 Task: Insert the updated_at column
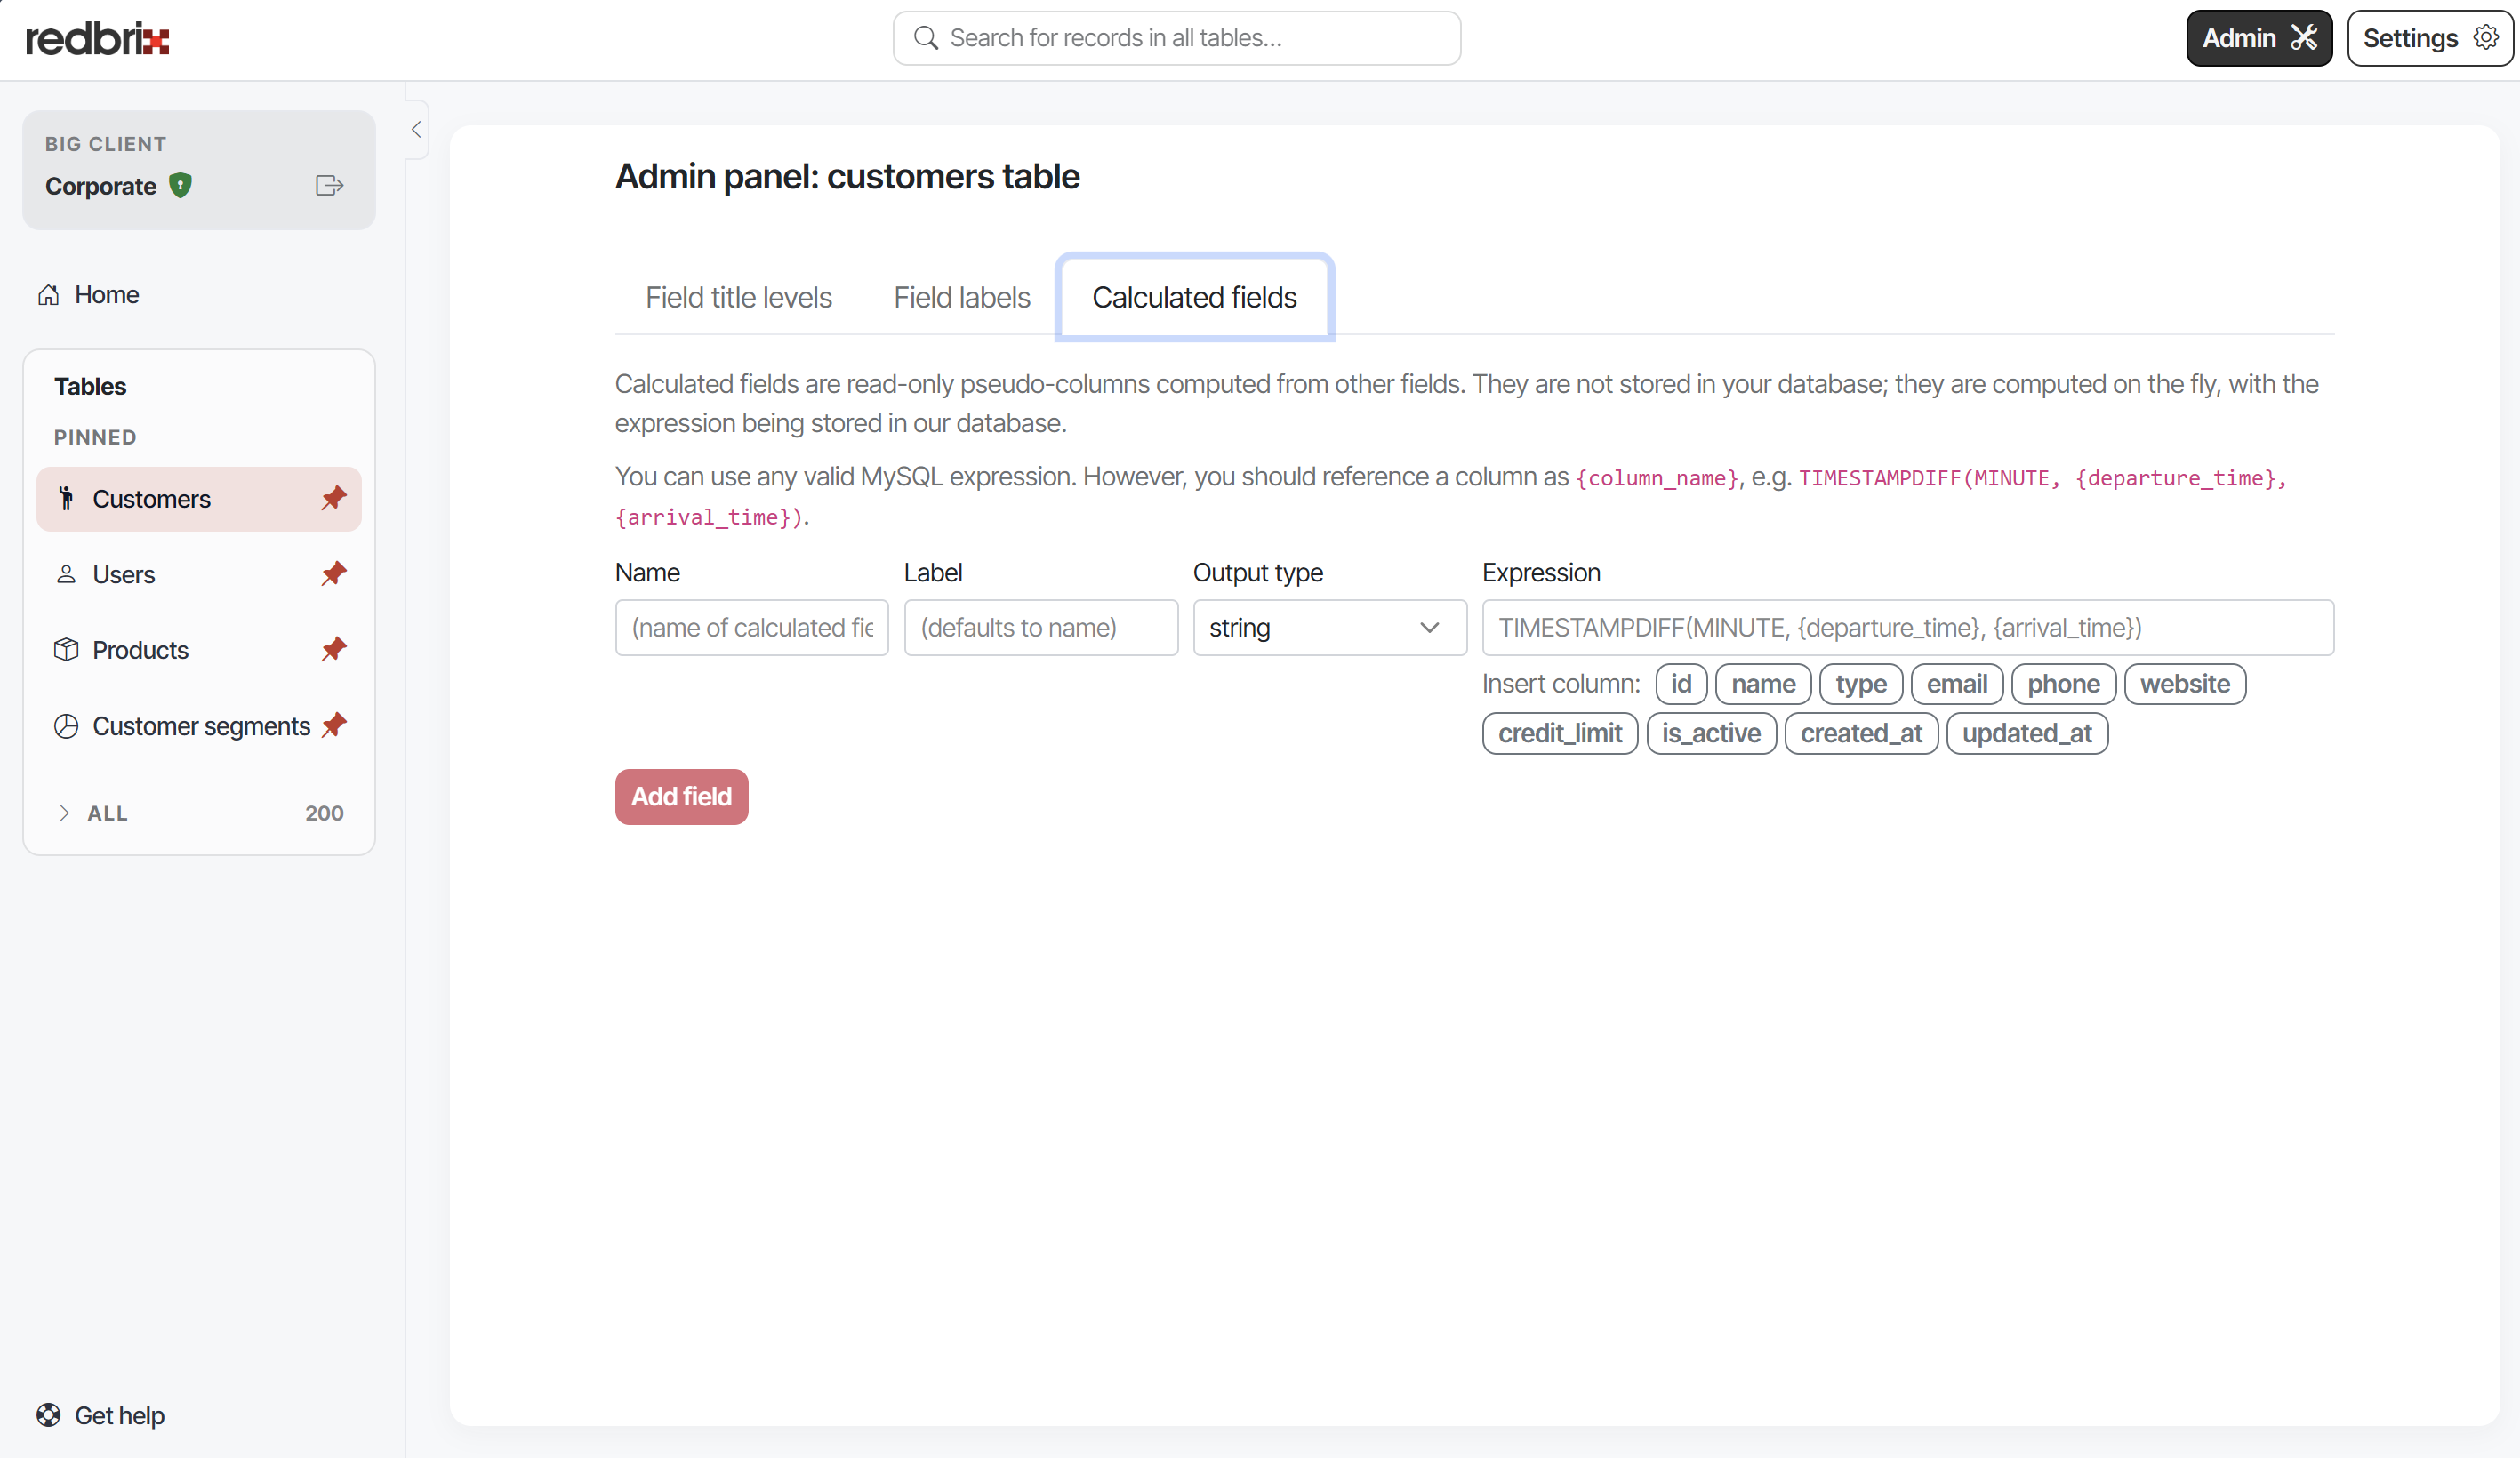[2027, 733]
